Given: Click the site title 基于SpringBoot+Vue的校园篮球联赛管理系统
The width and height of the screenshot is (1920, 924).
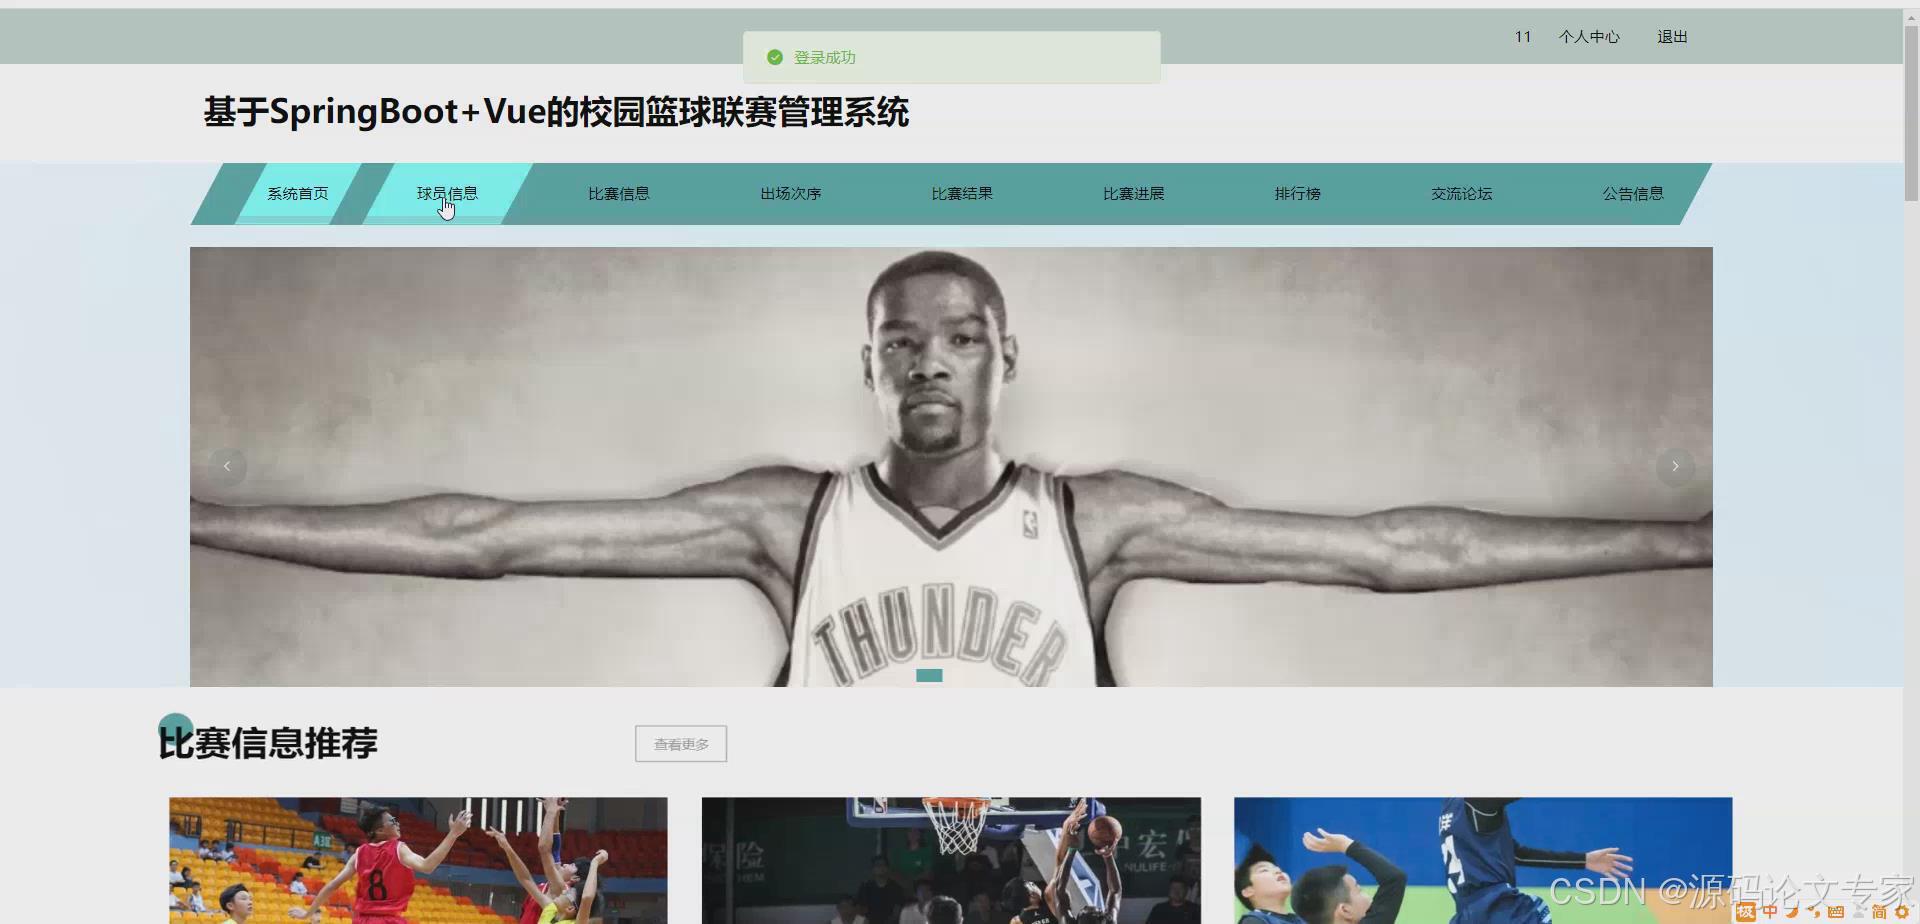Looking at the screenshot, I should 556,112.
